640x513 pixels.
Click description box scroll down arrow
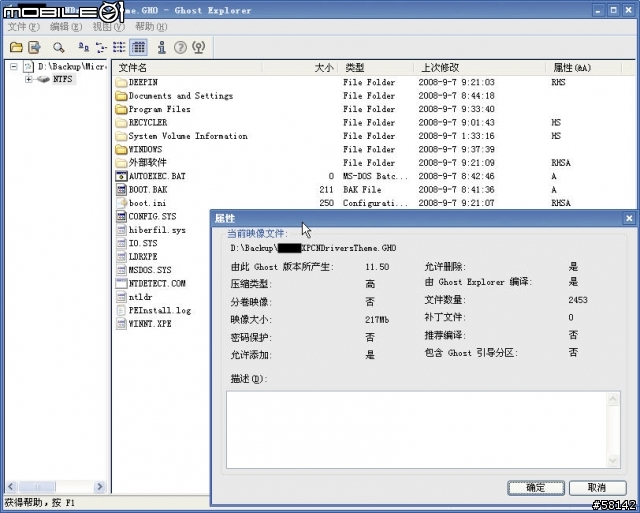(x=613, y=461)
